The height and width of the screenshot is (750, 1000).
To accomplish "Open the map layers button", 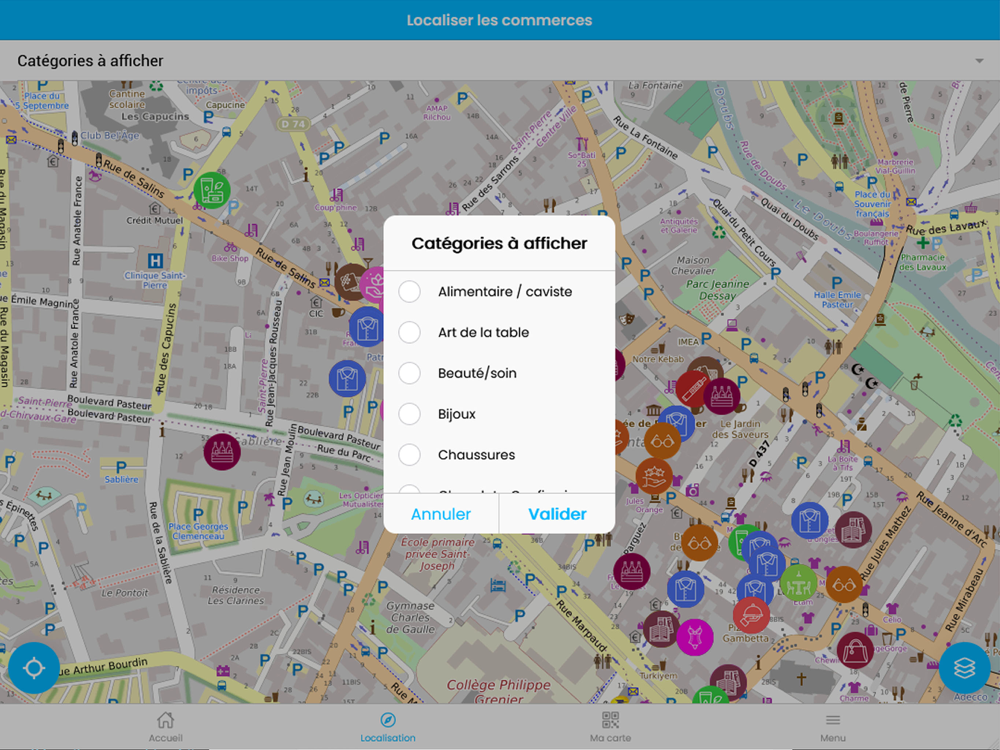I will [x=964, y=668].
